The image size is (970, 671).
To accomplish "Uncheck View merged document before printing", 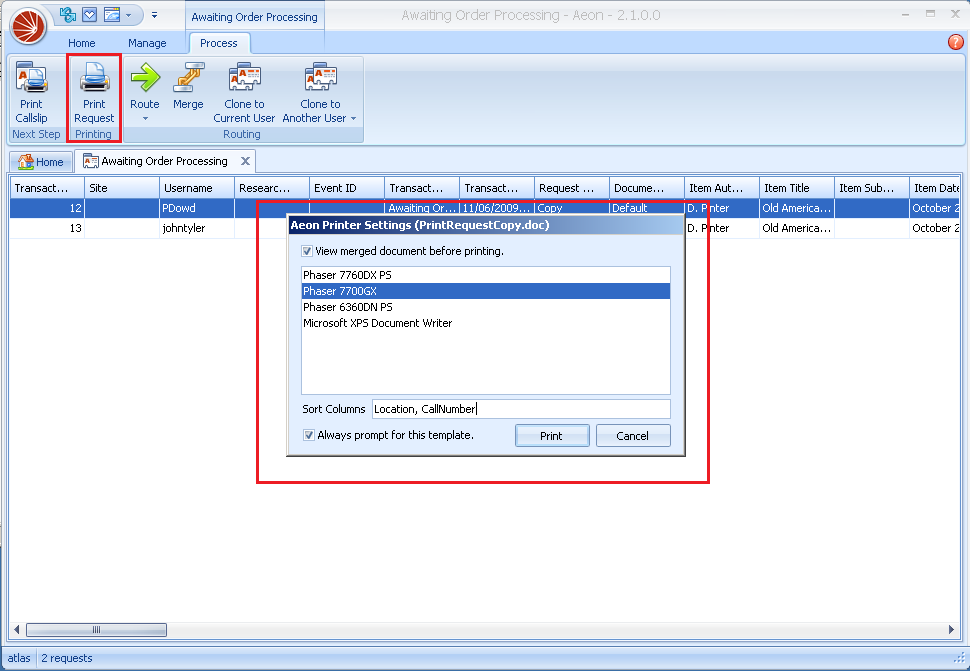I will pyautogui.click(x=307, y=252).
